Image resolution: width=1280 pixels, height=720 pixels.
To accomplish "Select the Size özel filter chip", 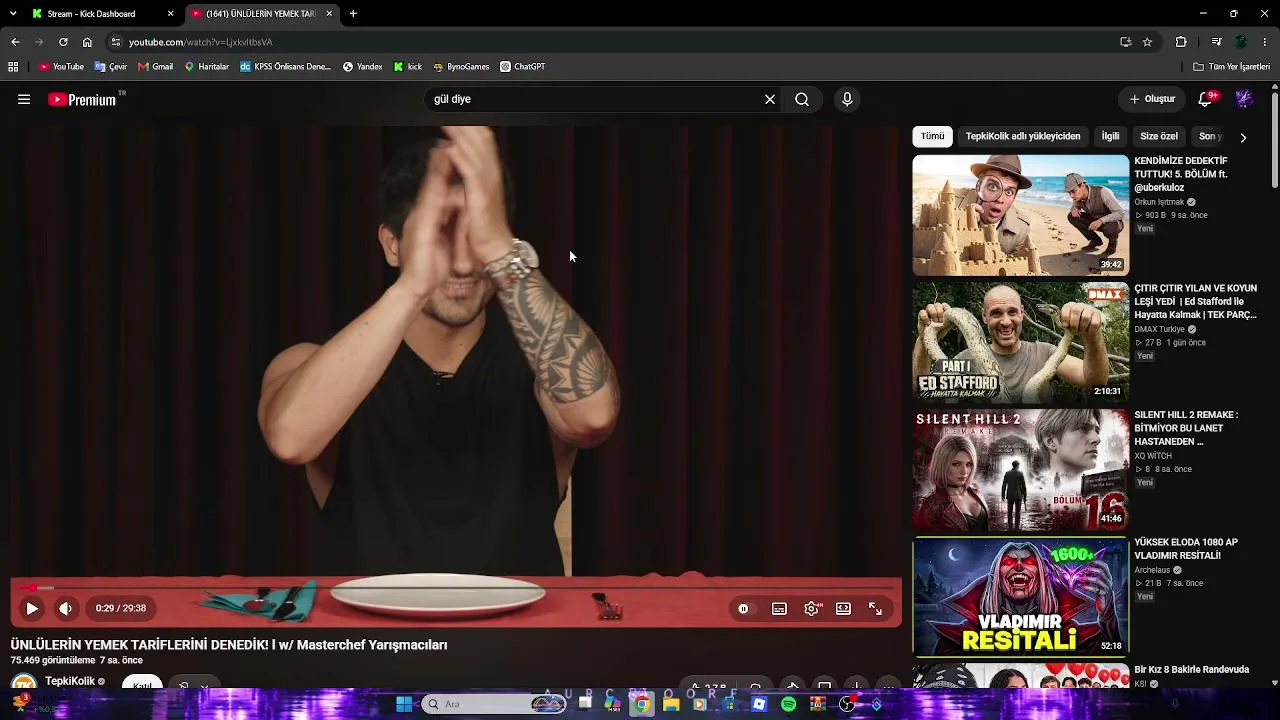I will 1159,136.
